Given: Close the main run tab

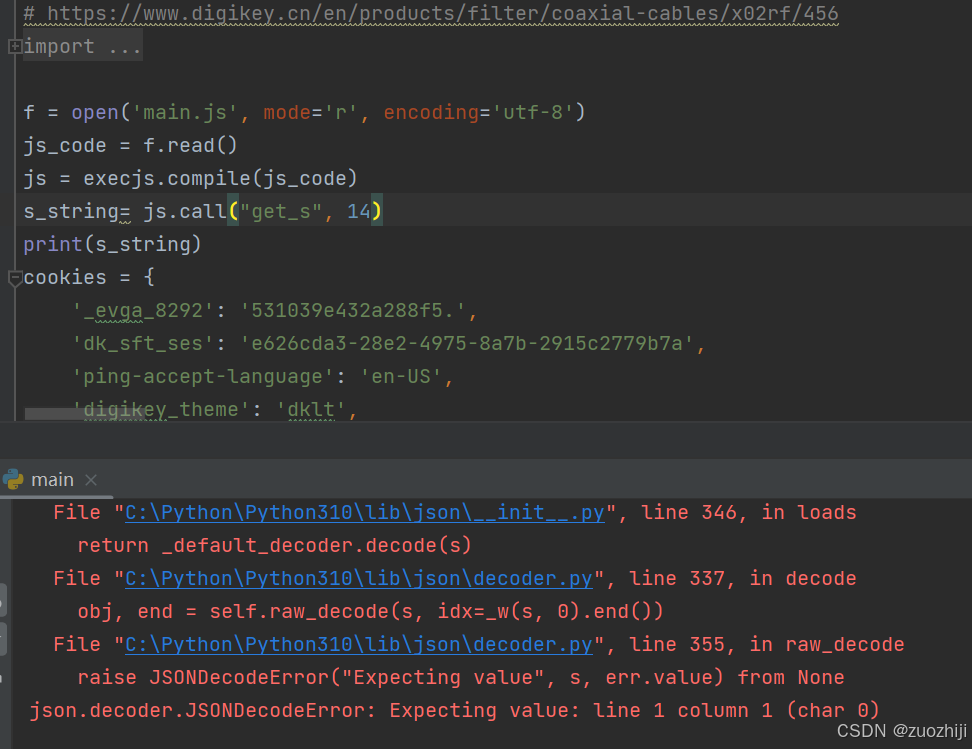Looking at the screenshot, I should pos(90,480).
